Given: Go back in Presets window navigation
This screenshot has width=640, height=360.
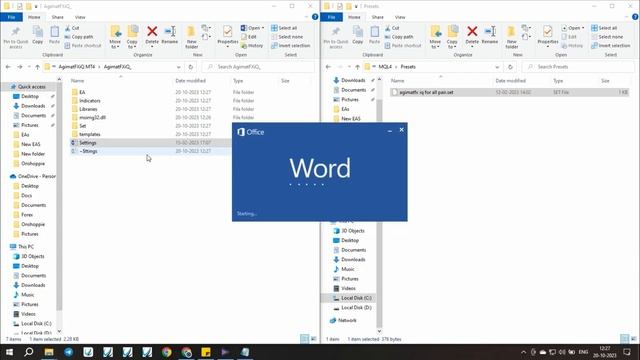Looking at the screenshot, I should coord(328,67).
